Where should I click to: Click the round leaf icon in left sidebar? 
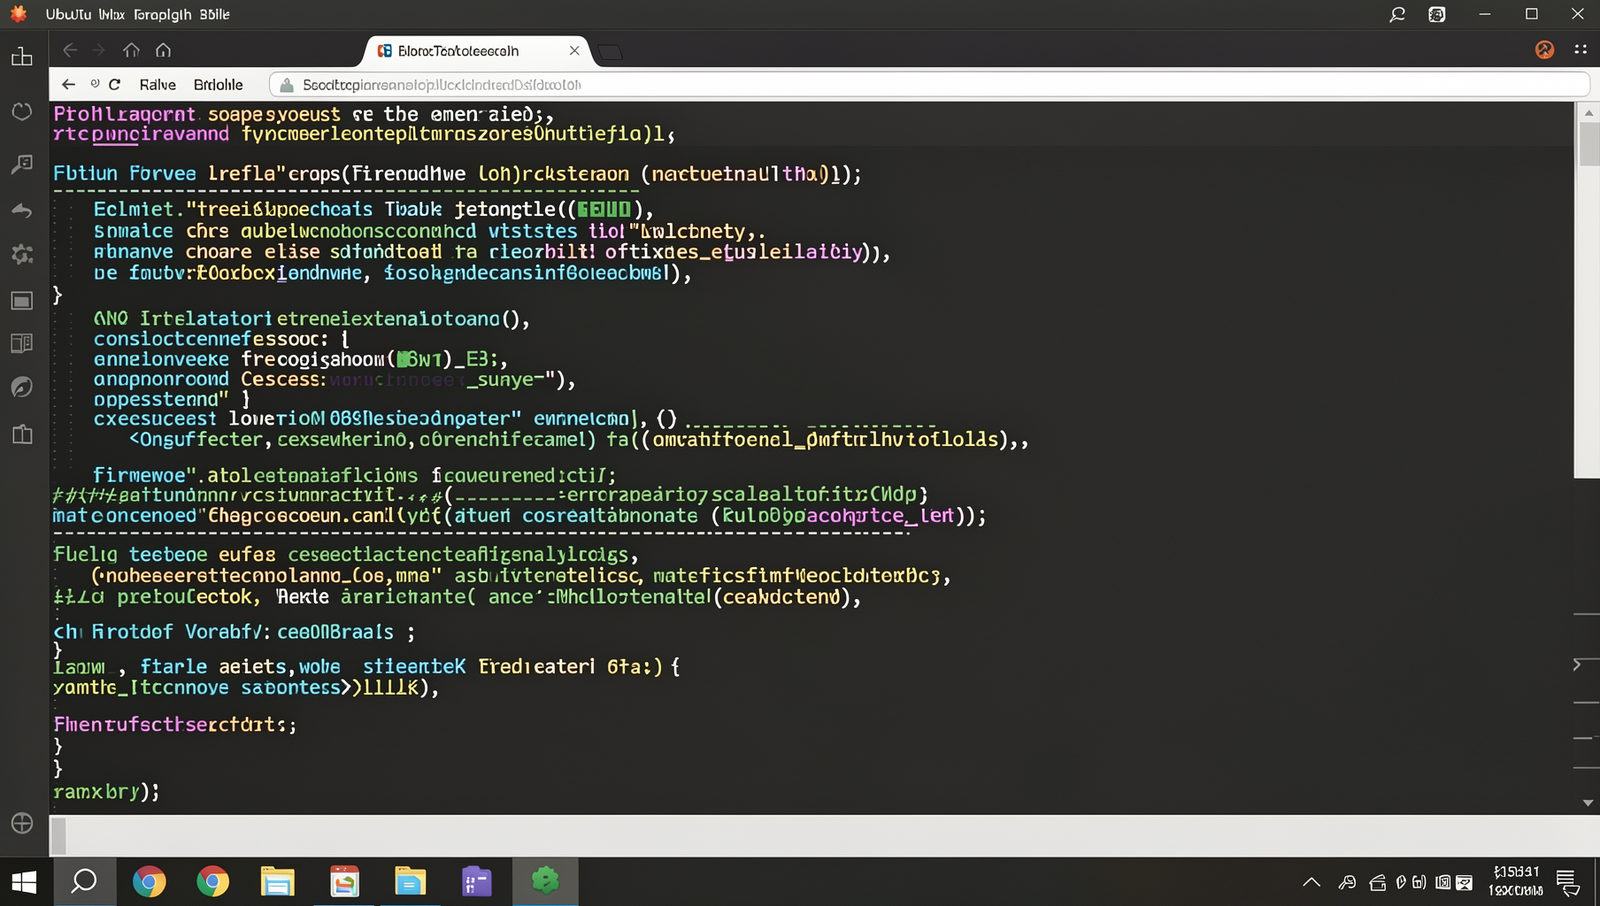[22, 387]
